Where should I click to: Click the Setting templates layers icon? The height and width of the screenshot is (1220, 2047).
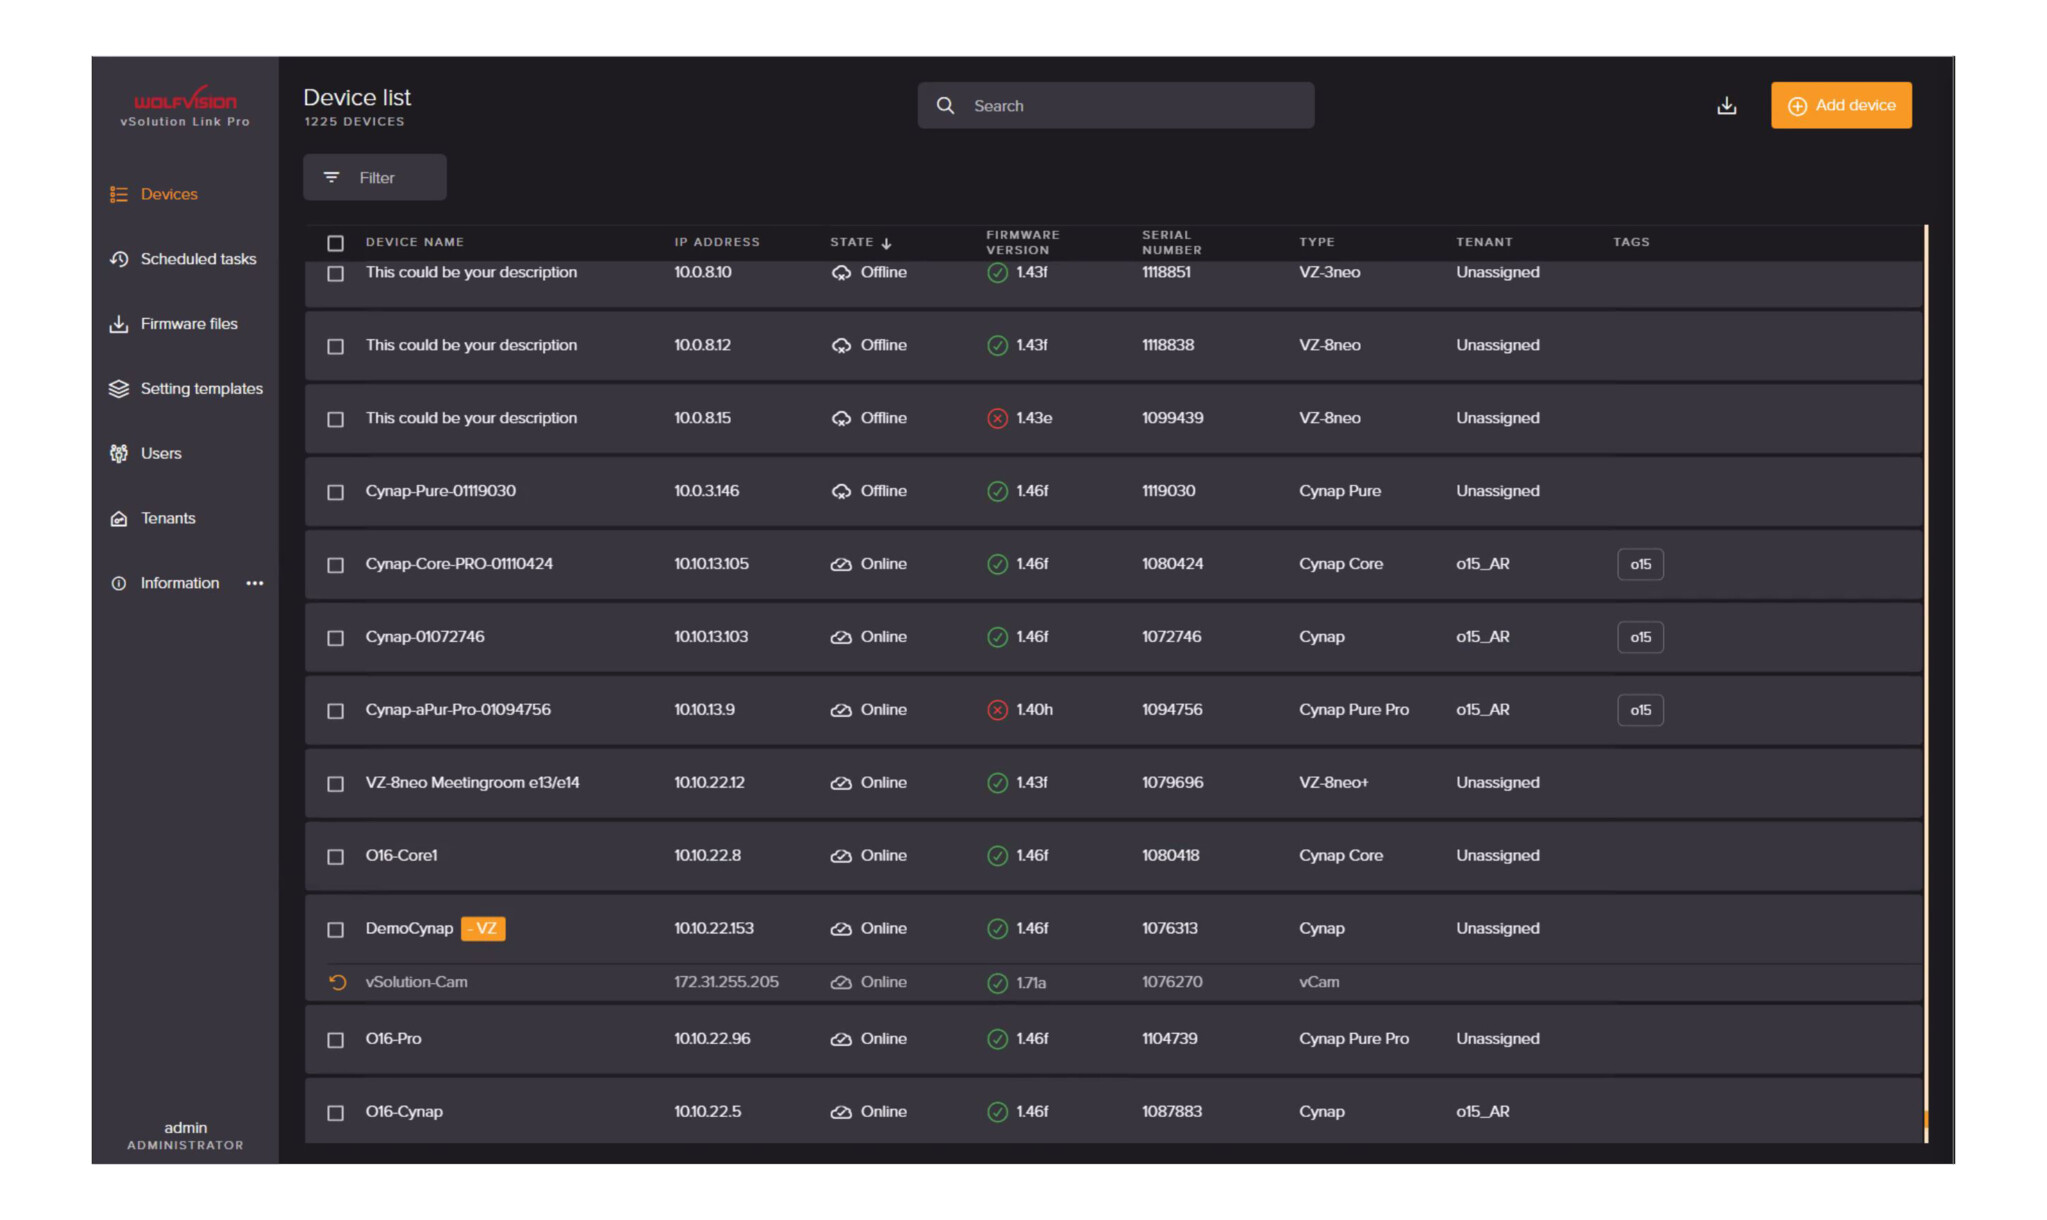click(119, 388)
